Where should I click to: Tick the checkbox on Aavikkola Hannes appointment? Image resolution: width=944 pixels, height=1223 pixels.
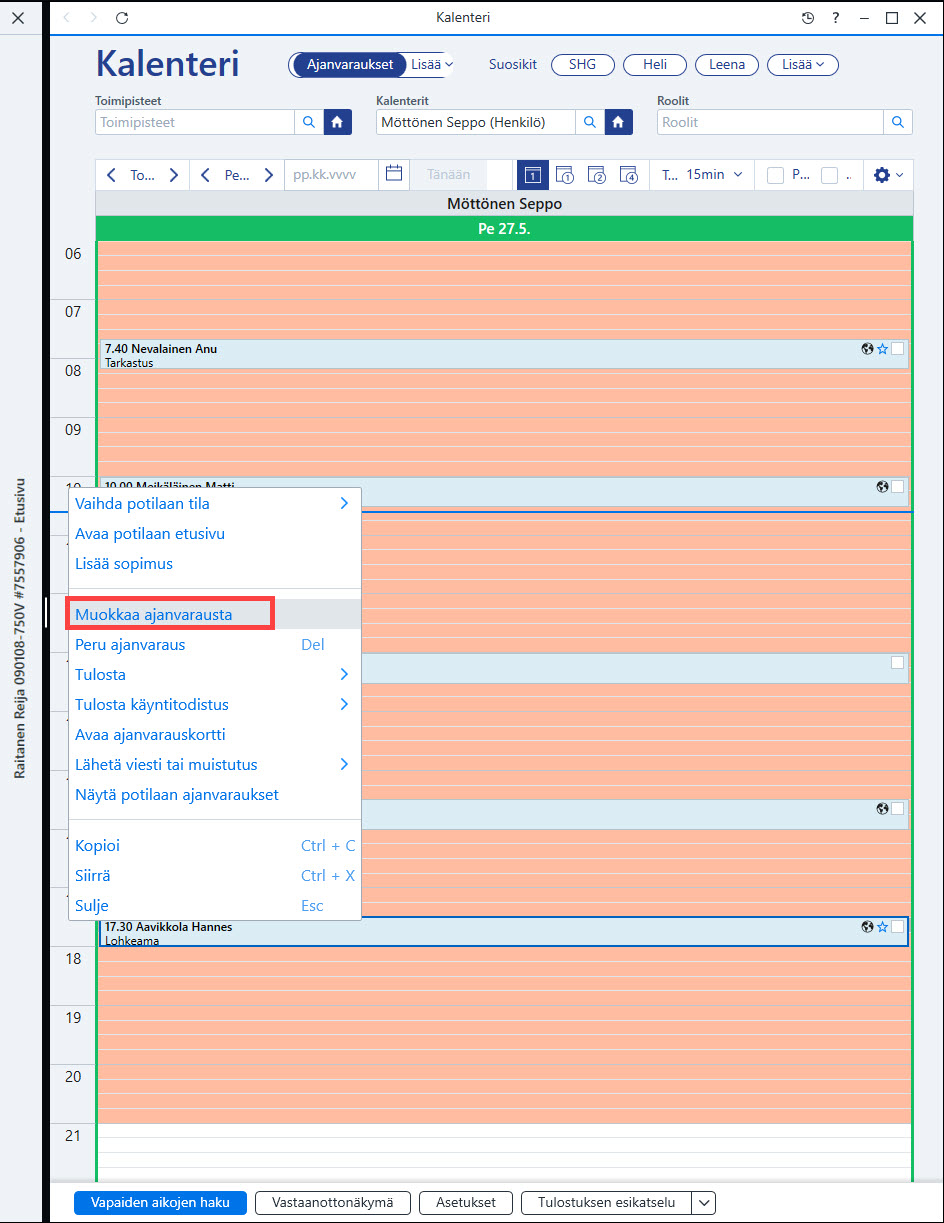click(897, 927)
